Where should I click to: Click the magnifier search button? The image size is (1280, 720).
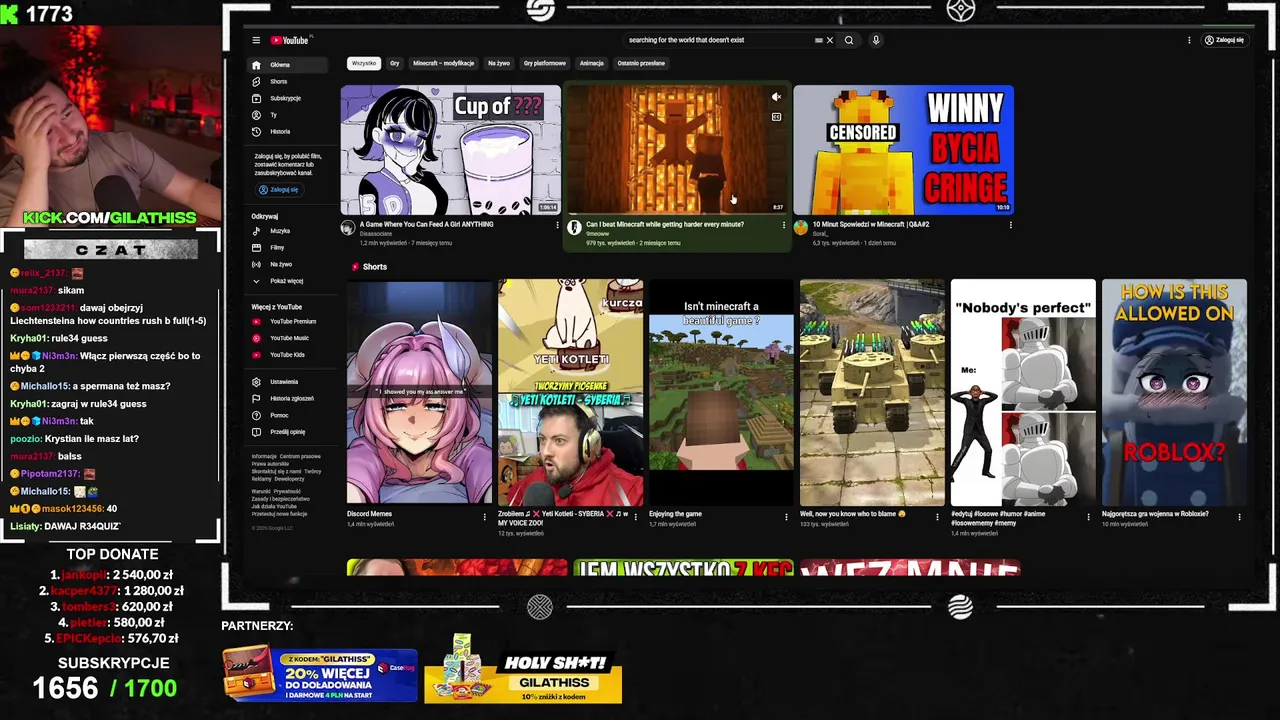pos(849,40)
